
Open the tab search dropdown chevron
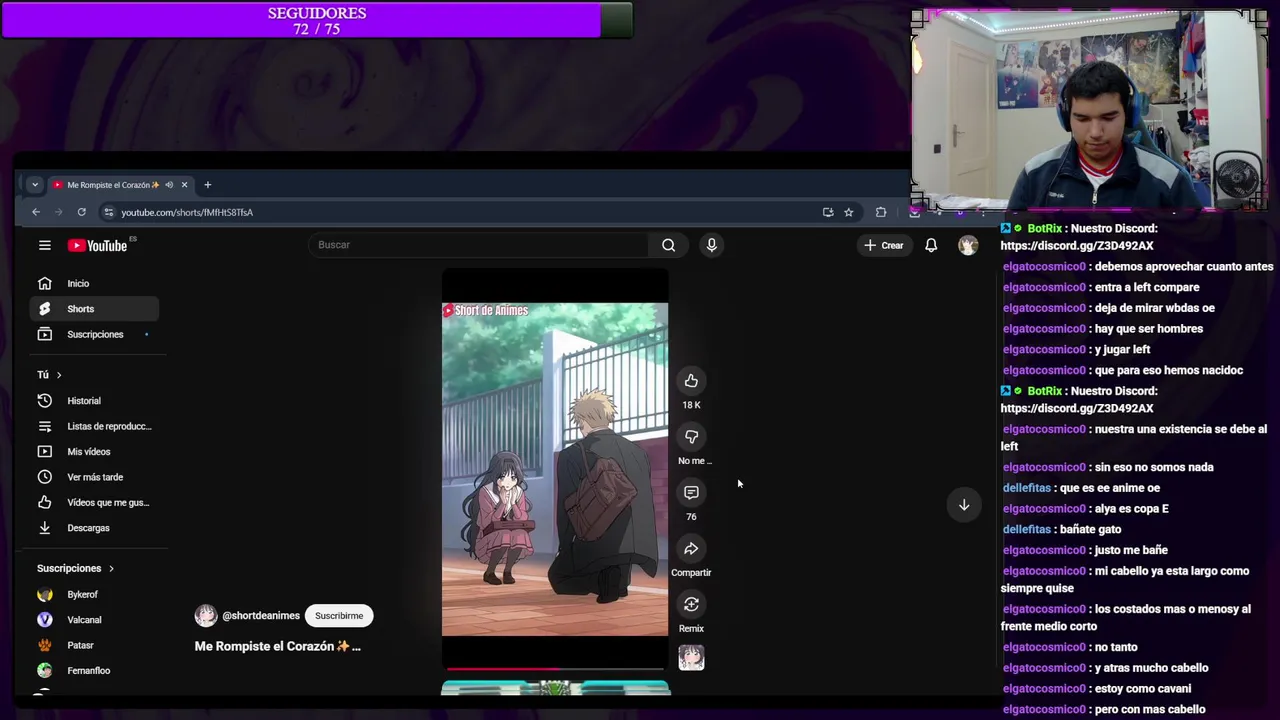coord(35,185)
